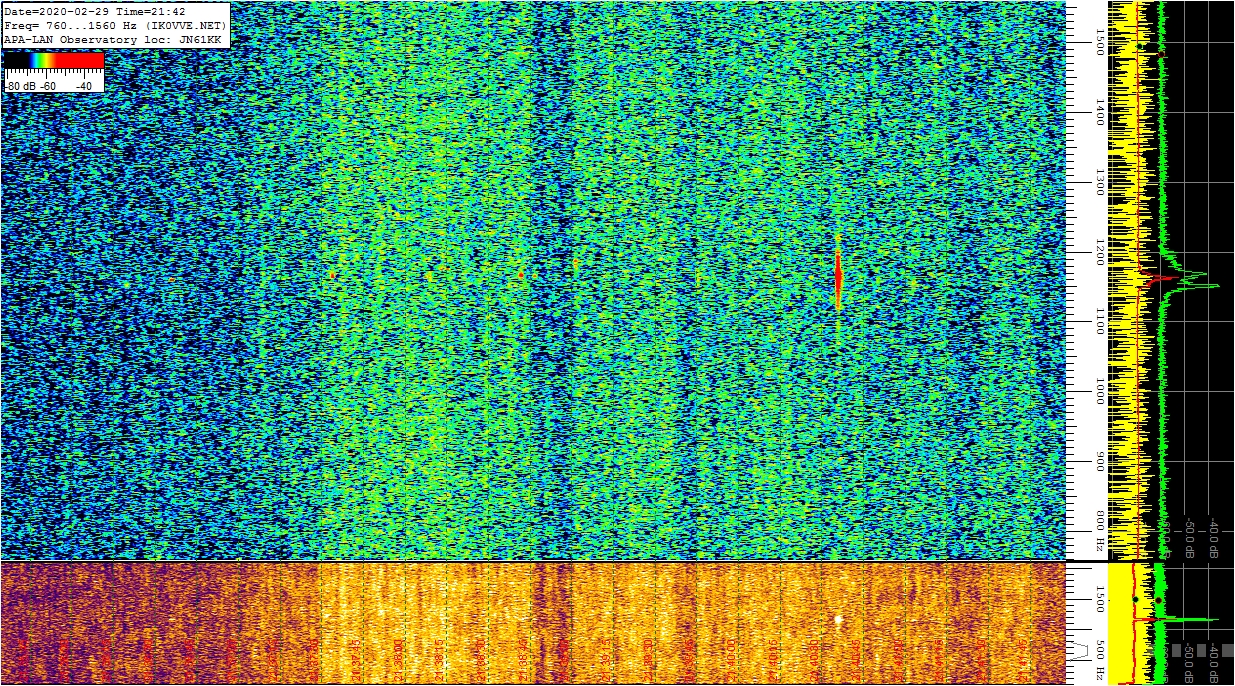The height and width of the screenshot is (686, 1235).
Task: Click the Date=2020-02-29 Time=21:42 header line
Action: (x=95, y=12)
